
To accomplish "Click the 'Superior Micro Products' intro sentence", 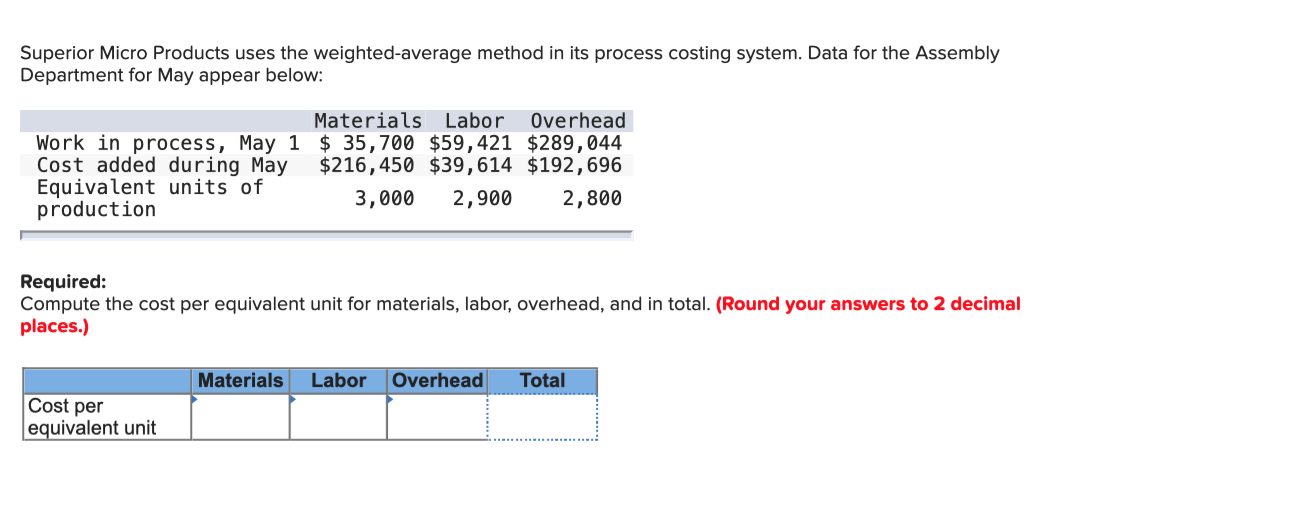I will click(x=509, y=64).
